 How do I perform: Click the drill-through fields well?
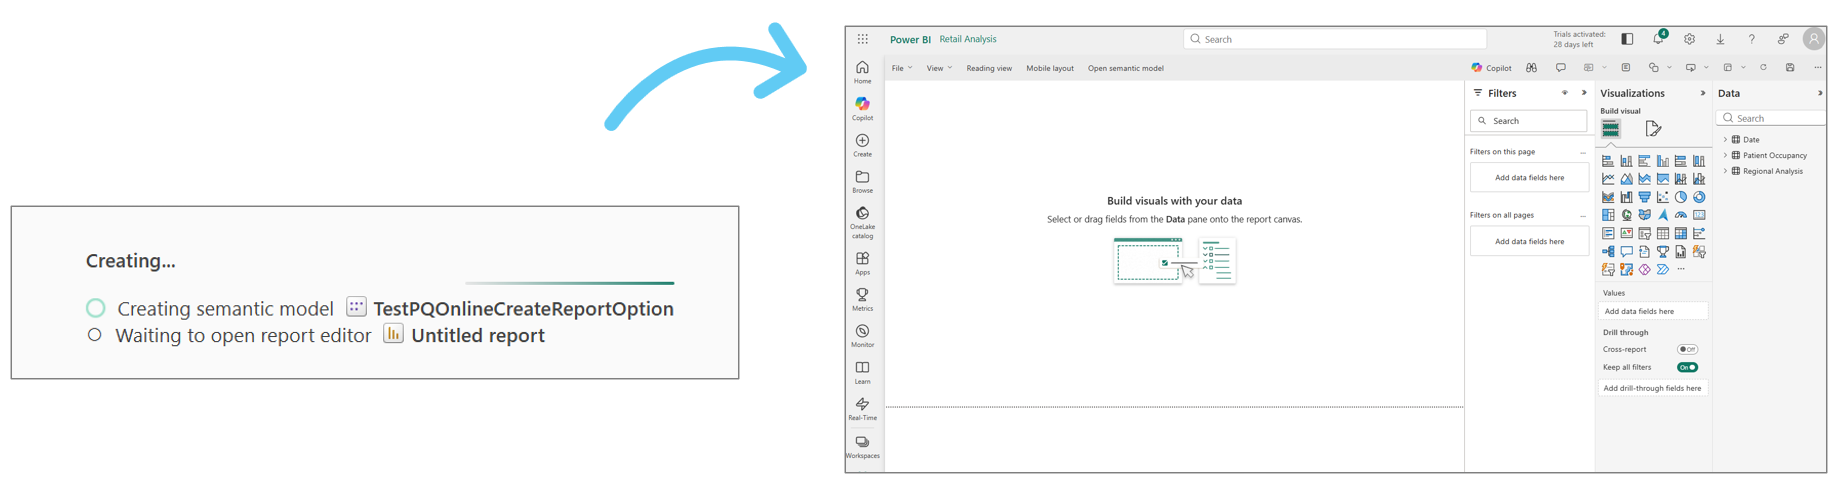click(x=1653, y=388)
